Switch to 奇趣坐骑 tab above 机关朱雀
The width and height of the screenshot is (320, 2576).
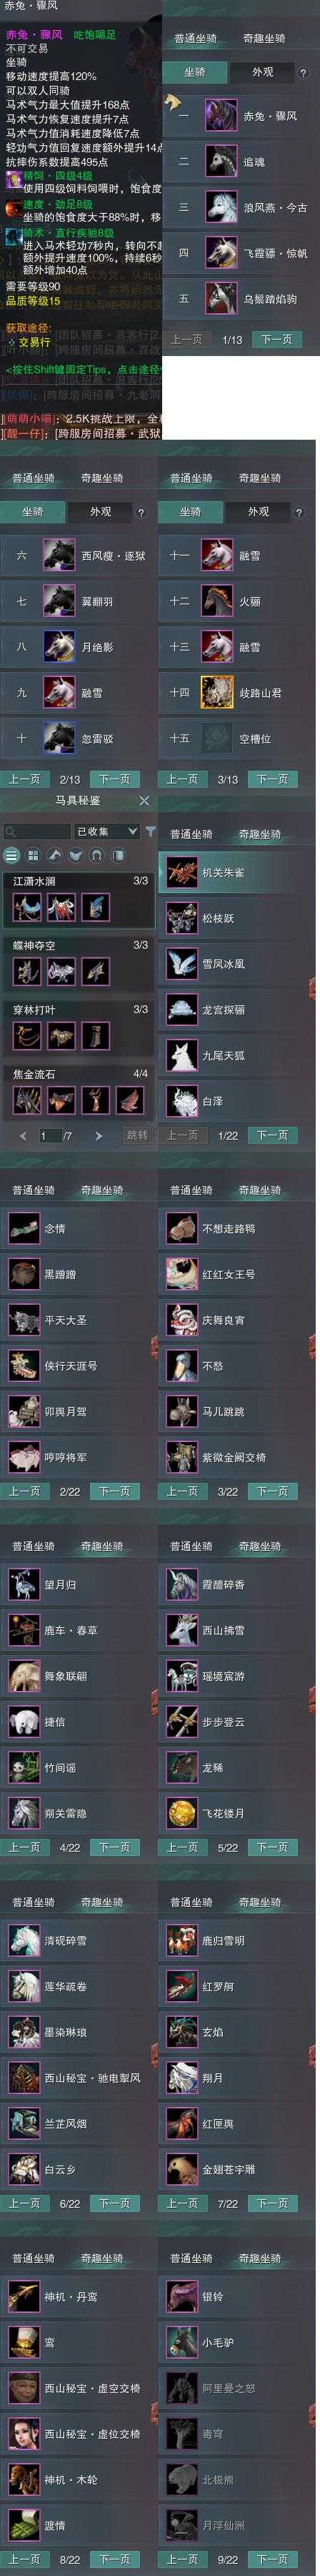260,834
